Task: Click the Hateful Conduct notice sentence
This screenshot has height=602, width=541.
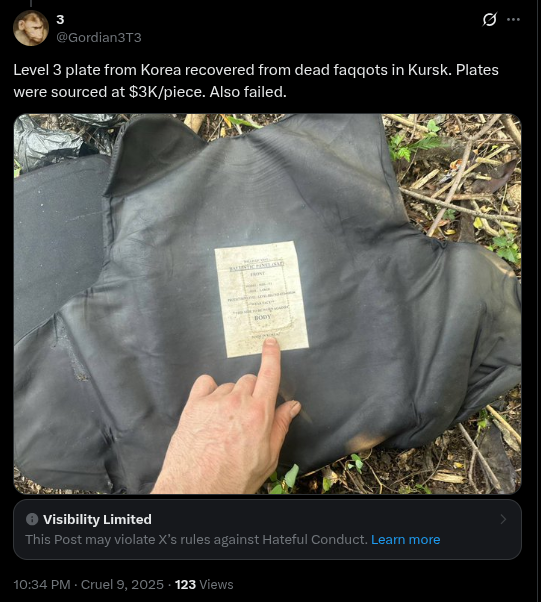Action: [x=197, y=539]
